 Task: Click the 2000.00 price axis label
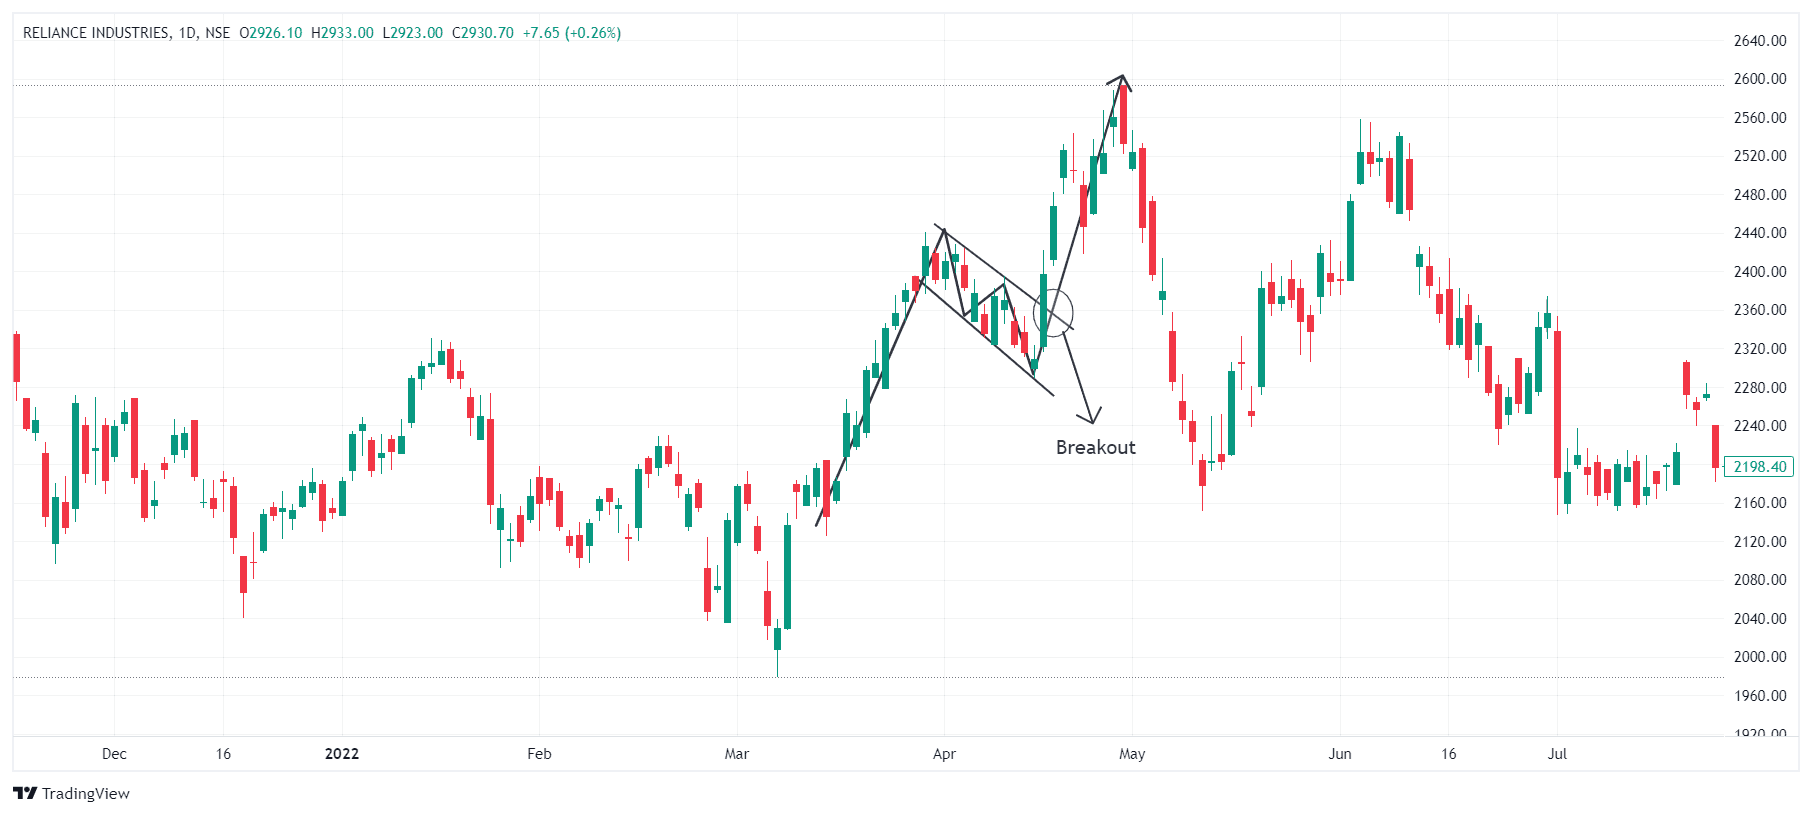click(1759, 657)
